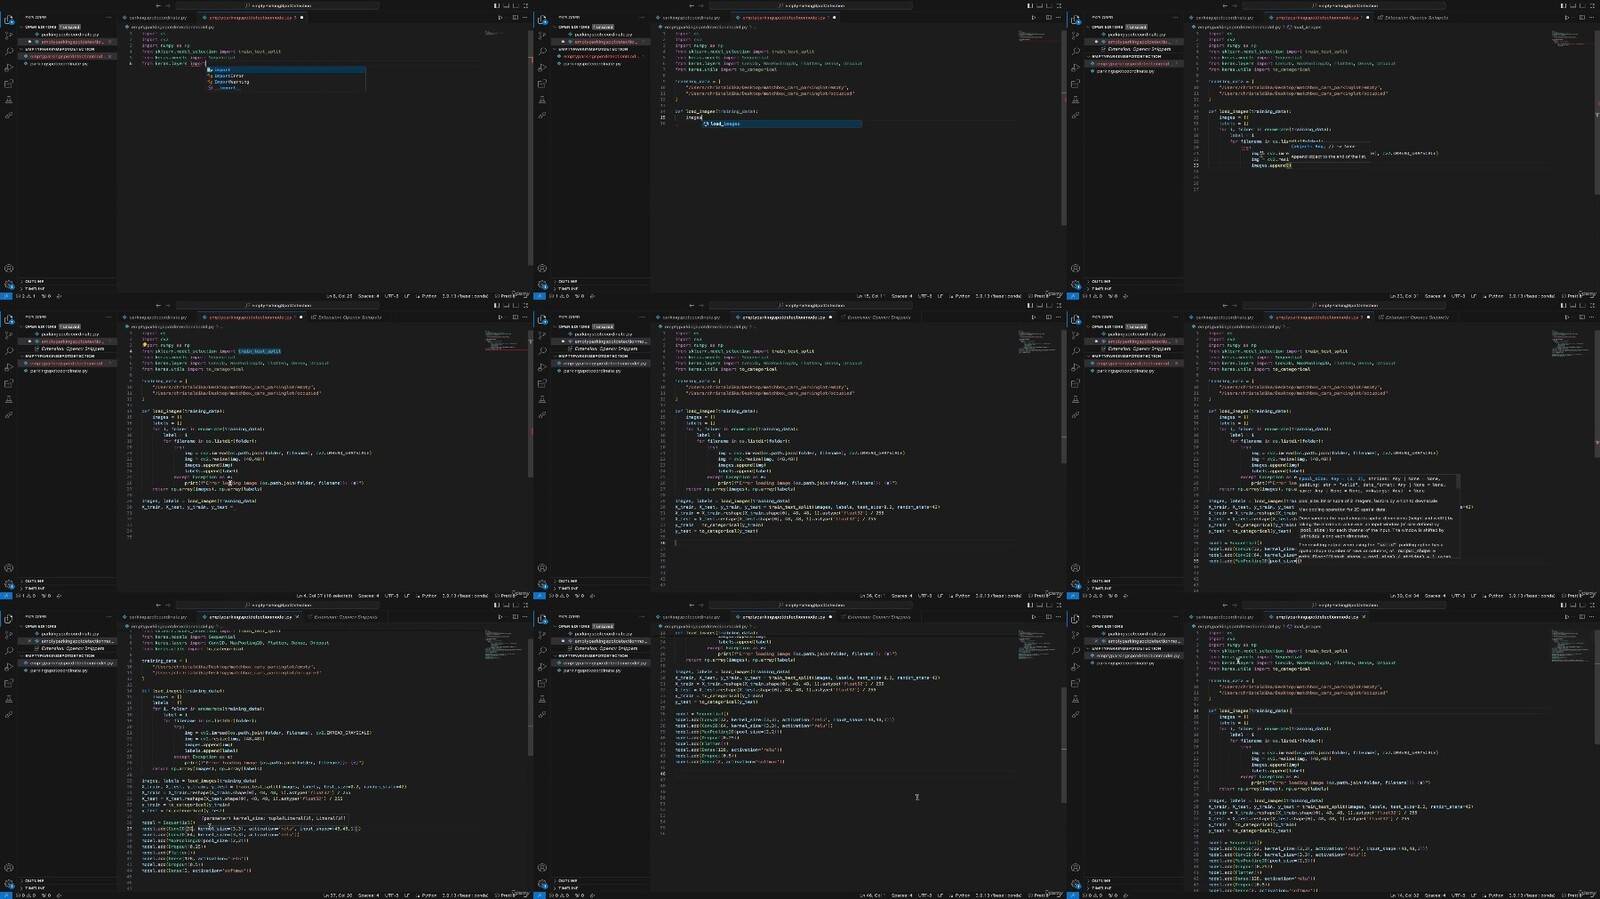The image size is (1600, 899).
Task: Open Search view in the top-left frame
Action: click(9, 51)
